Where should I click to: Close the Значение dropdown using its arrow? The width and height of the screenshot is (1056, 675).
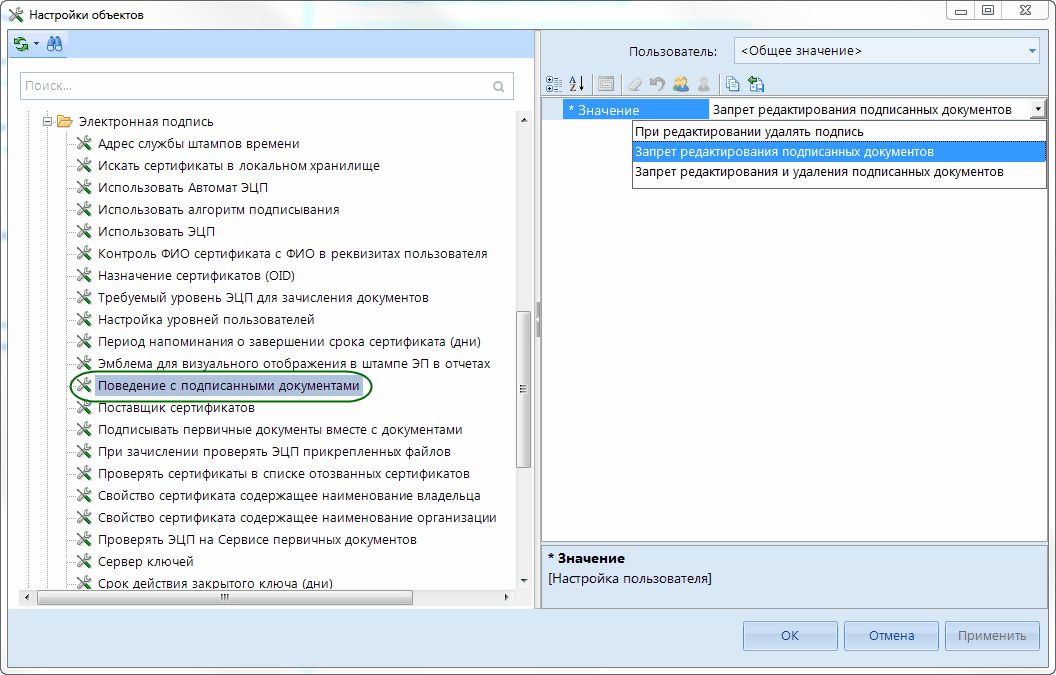(1038, 110)
